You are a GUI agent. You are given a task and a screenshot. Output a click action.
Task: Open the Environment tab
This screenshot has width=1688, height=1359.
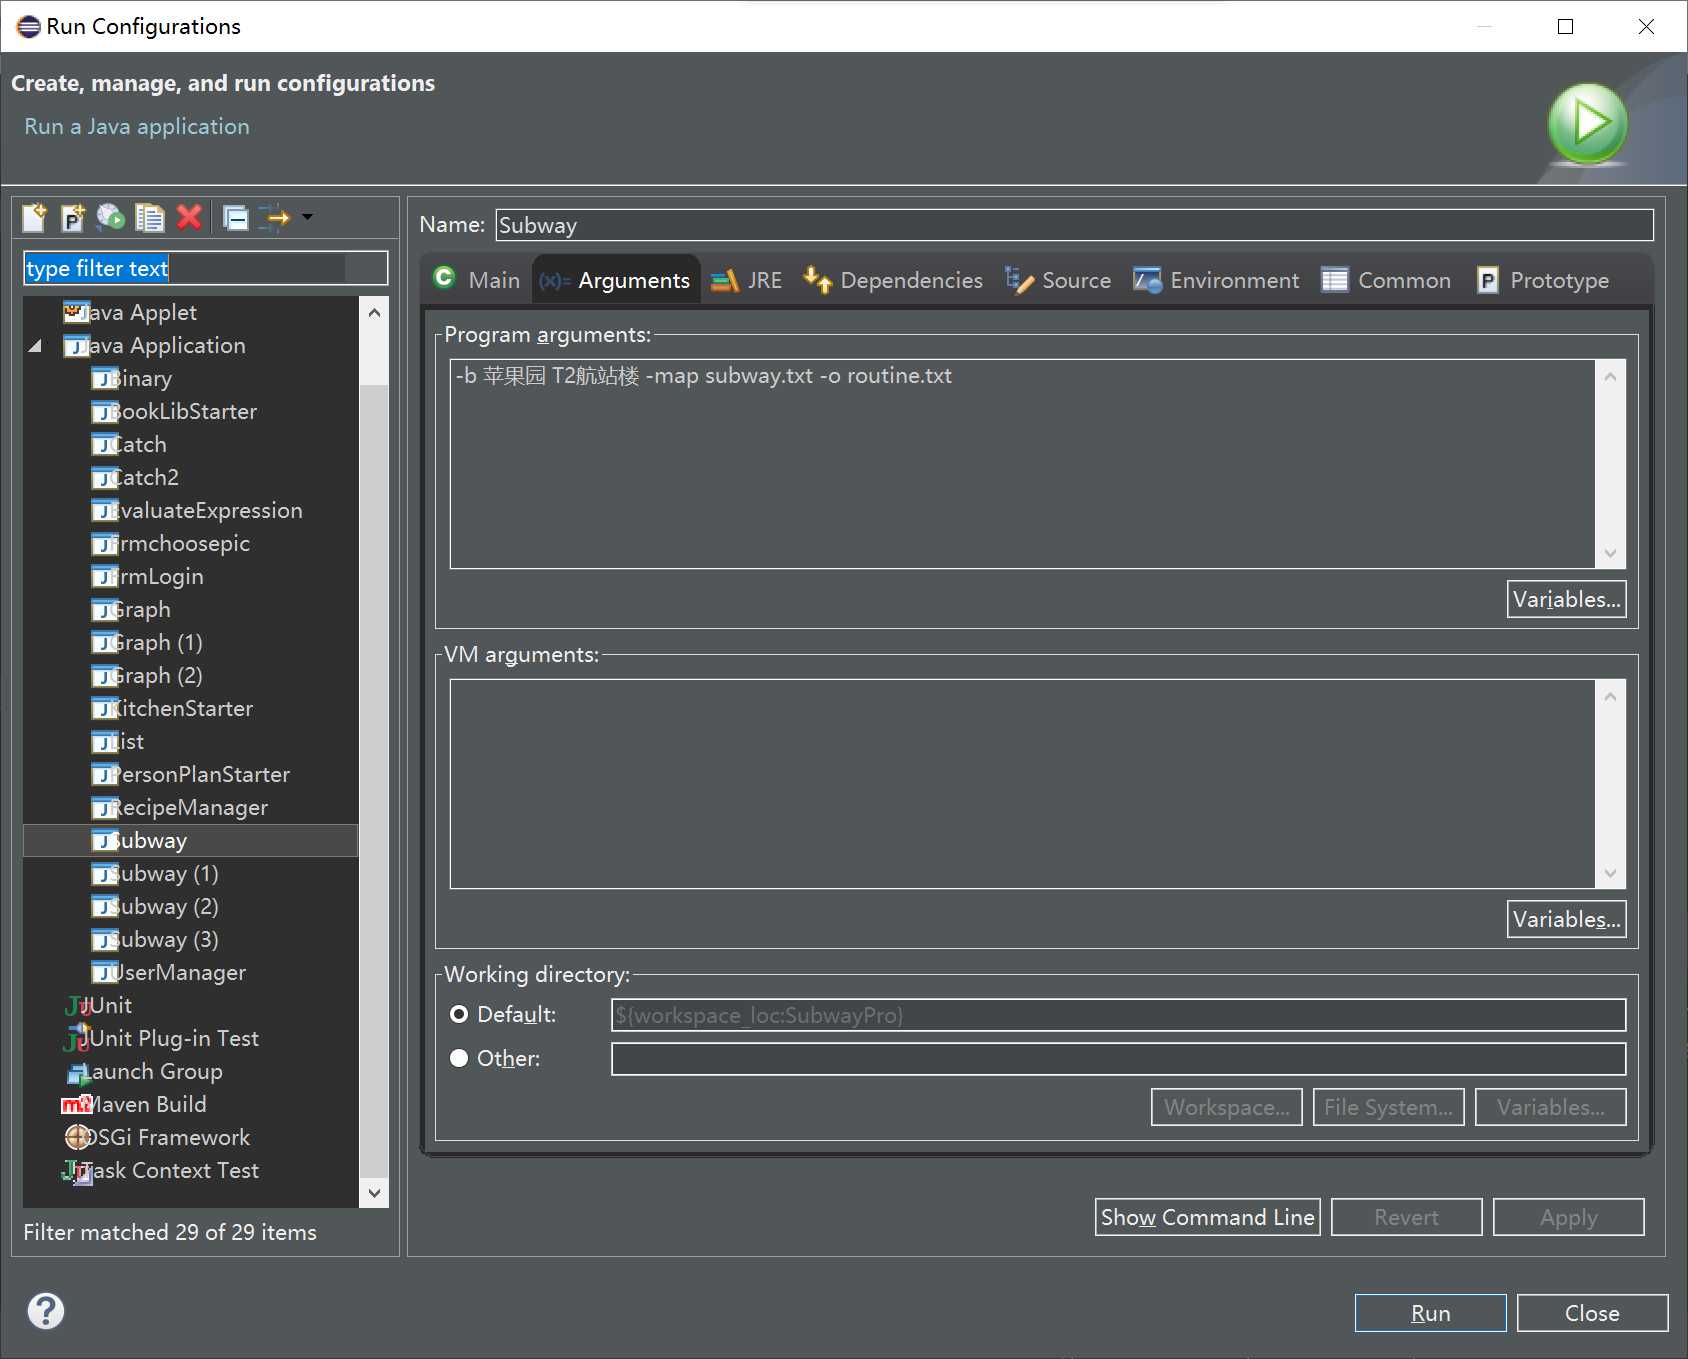click(1216, 280)
